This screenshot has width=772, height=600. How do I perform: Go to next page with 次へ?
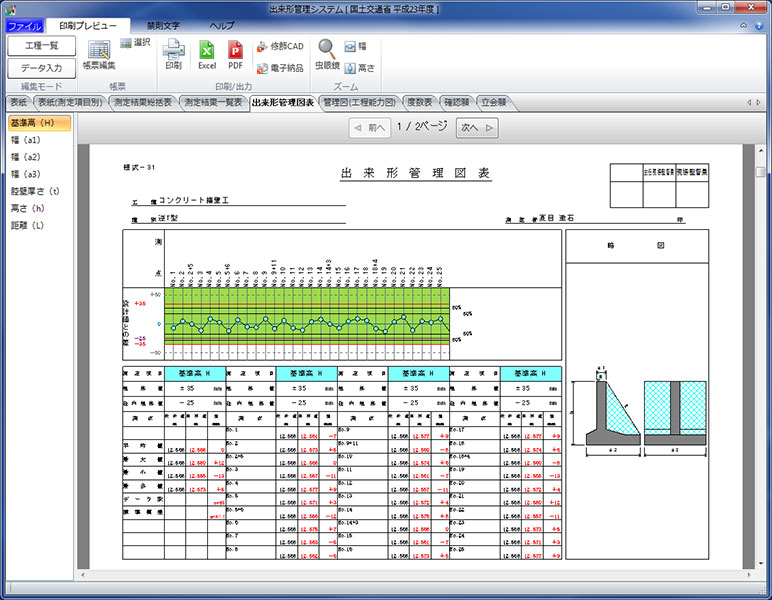tap(477, 127)
